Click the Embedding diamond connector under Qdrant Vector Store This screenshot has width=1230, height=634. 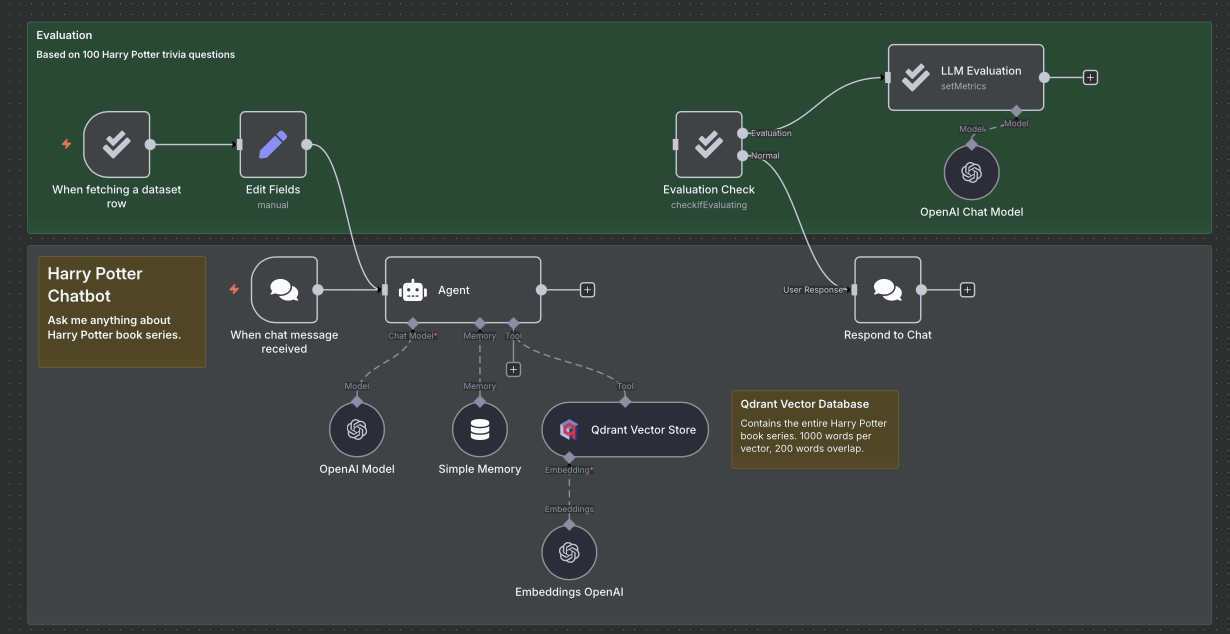click(x=569, y=457)
